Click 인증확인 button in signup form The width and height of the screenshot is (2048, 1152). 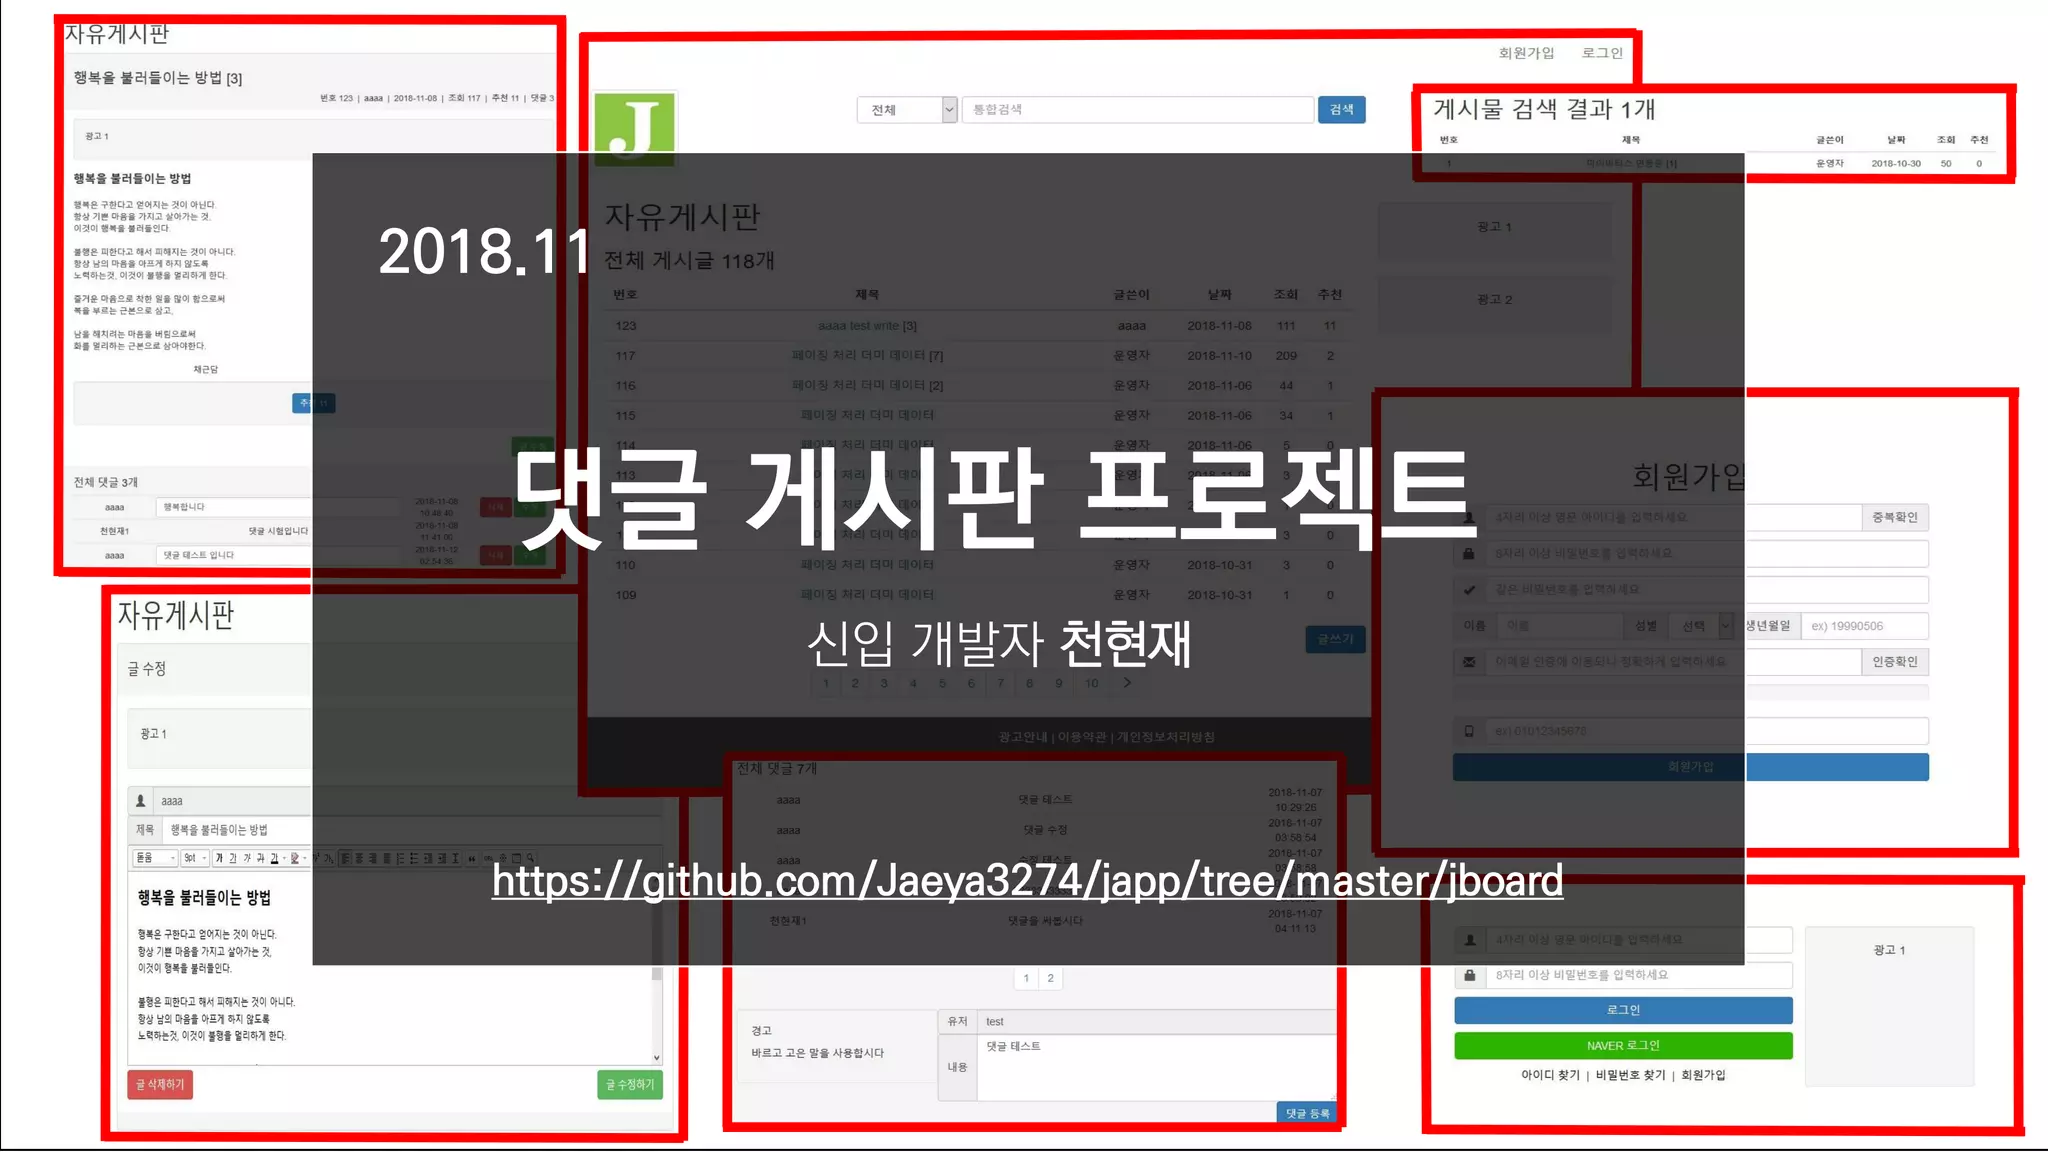(x=1895, y=661)
